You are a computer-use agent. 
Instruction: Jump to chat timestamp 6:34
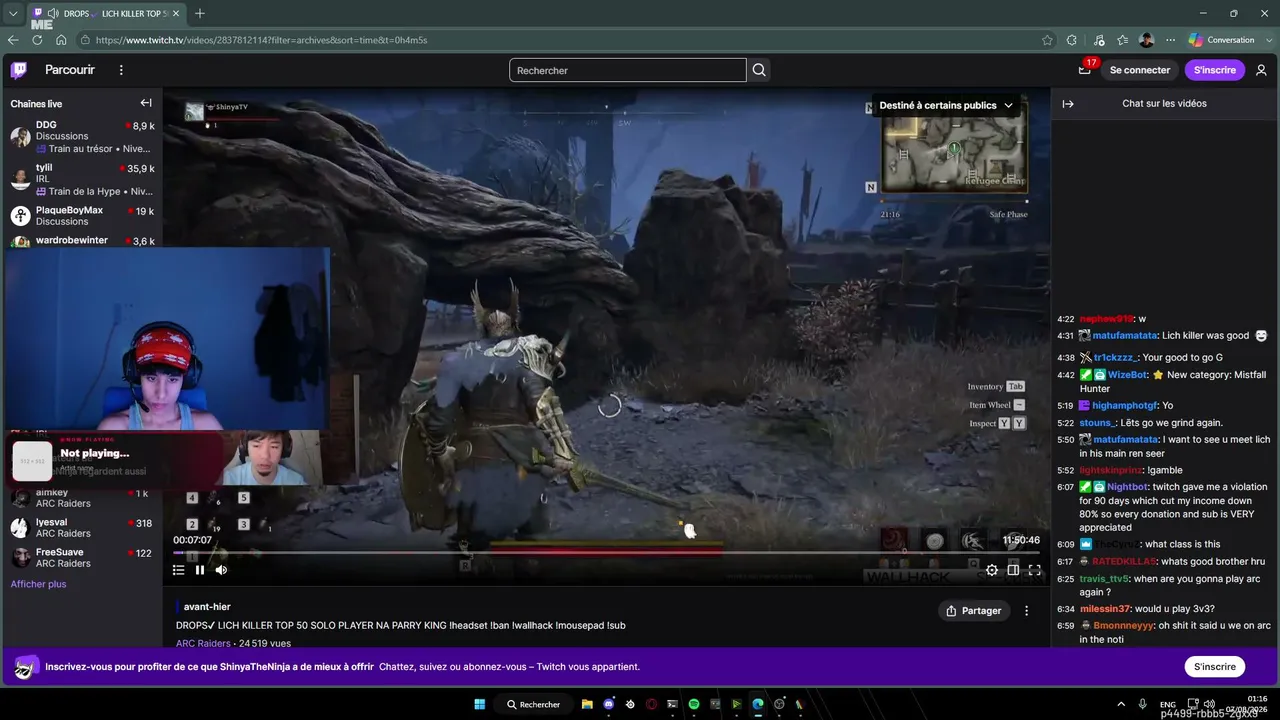pyautogui.click(x=1065, y=609)
